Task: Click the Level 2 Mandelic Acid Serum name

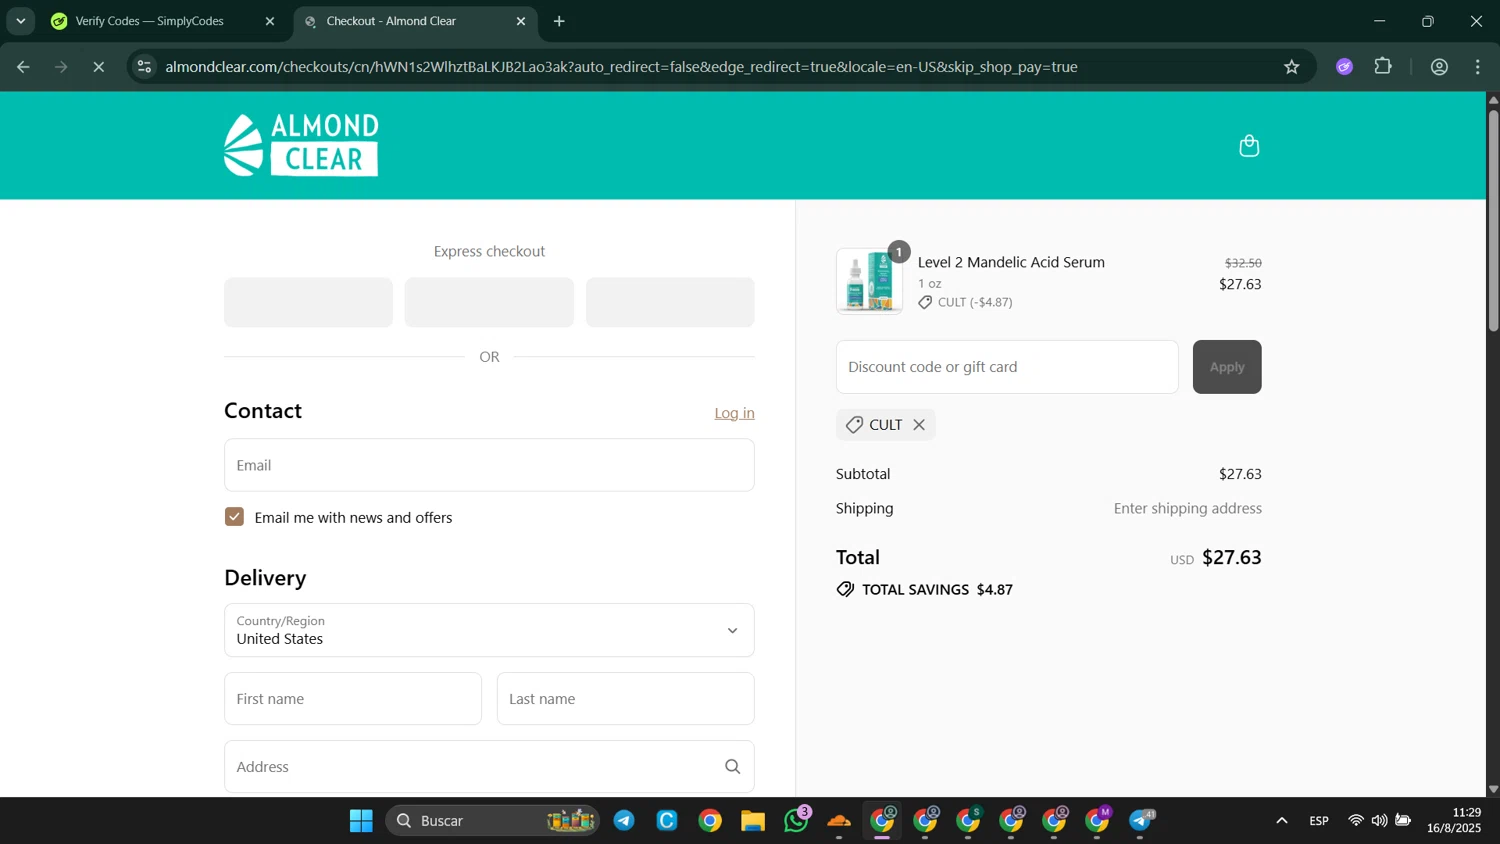Action: click(1011, 262)
